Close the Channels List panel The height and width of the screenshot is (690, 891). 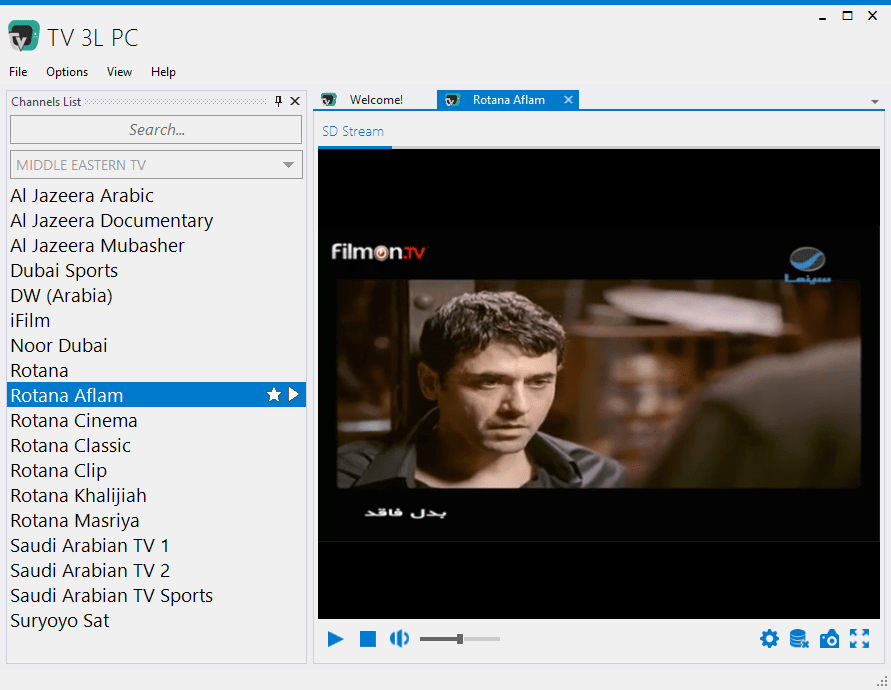[x=295, y=101]
